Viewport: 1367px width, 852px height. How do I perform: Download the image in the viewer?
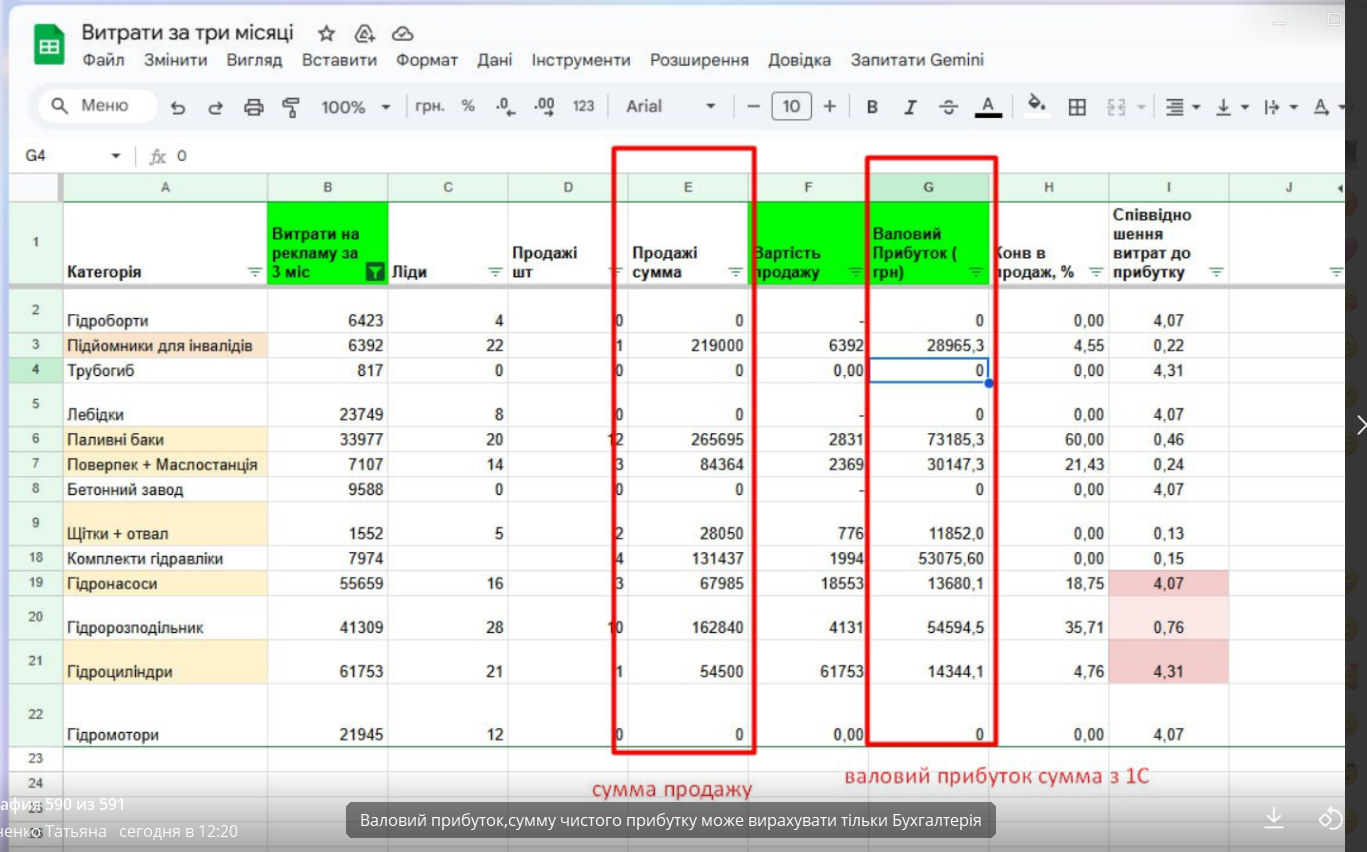click(x=1273, y=818)
